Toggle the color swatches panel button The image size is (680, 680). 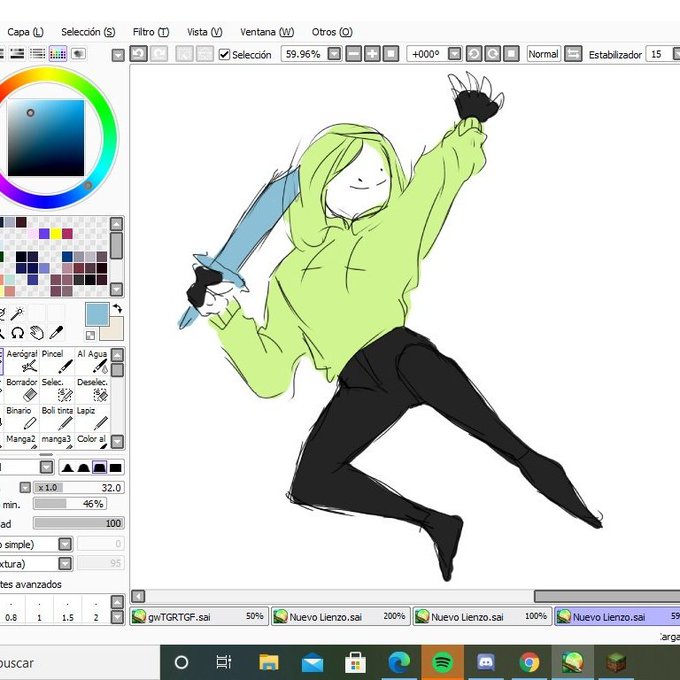[x=58, y=54]
